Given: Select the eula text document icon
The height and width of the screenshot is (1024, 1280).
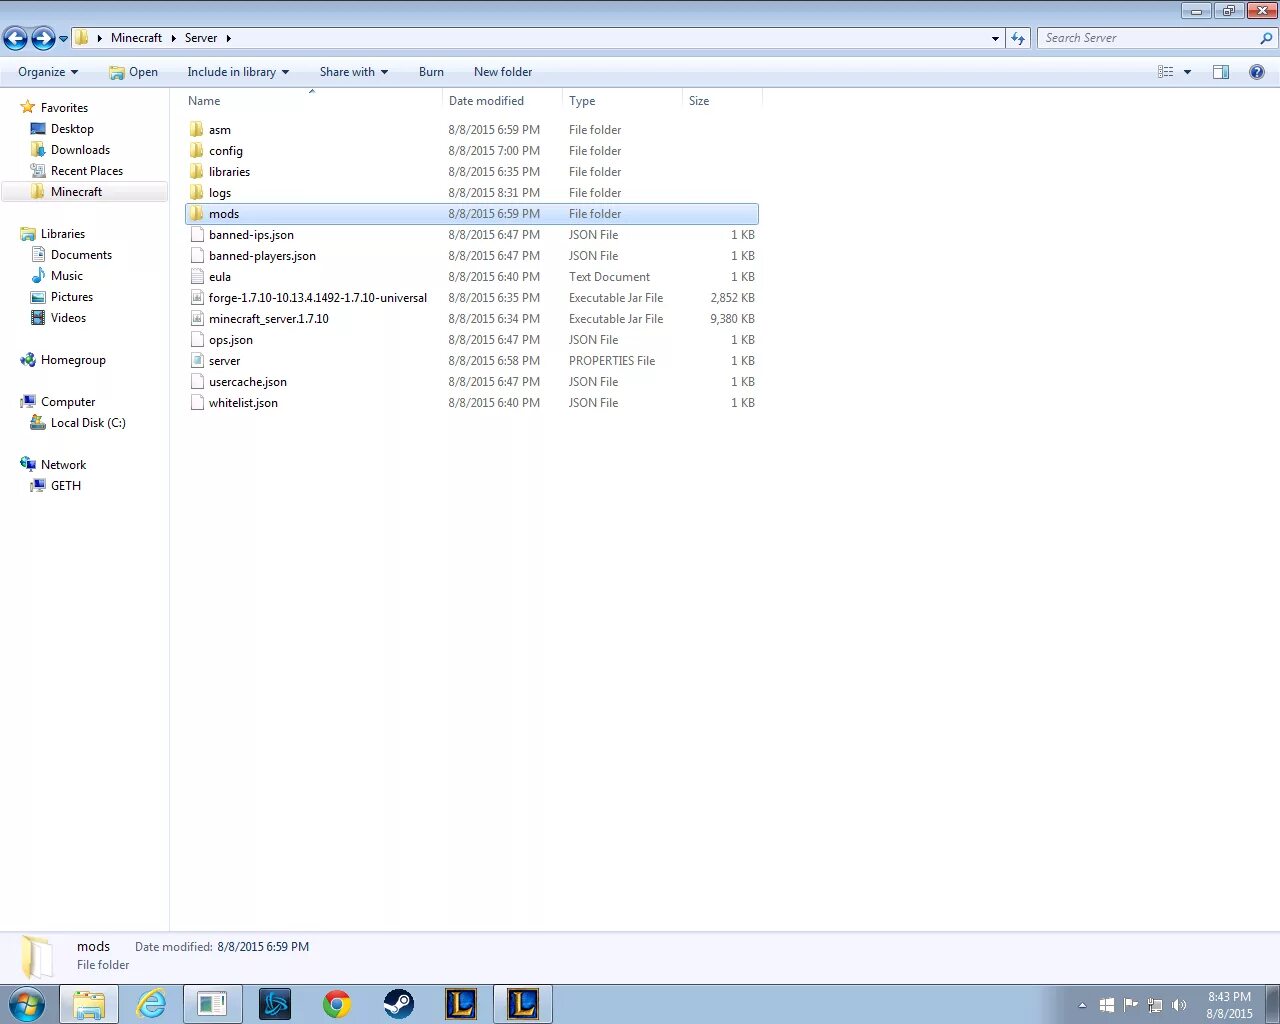Looking at the screenshot, I should 197,277.
